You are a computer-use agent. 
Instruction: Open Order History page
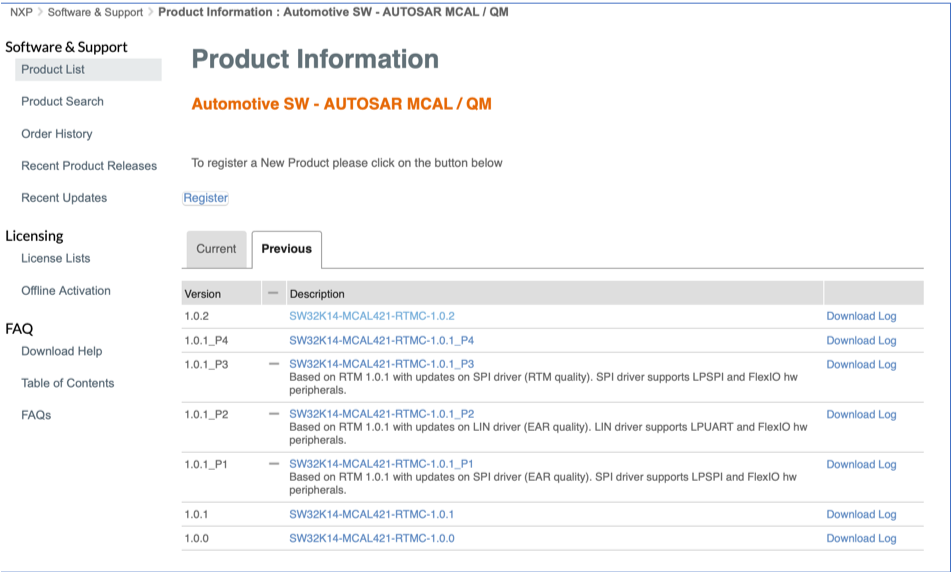(x=57, y=134)
